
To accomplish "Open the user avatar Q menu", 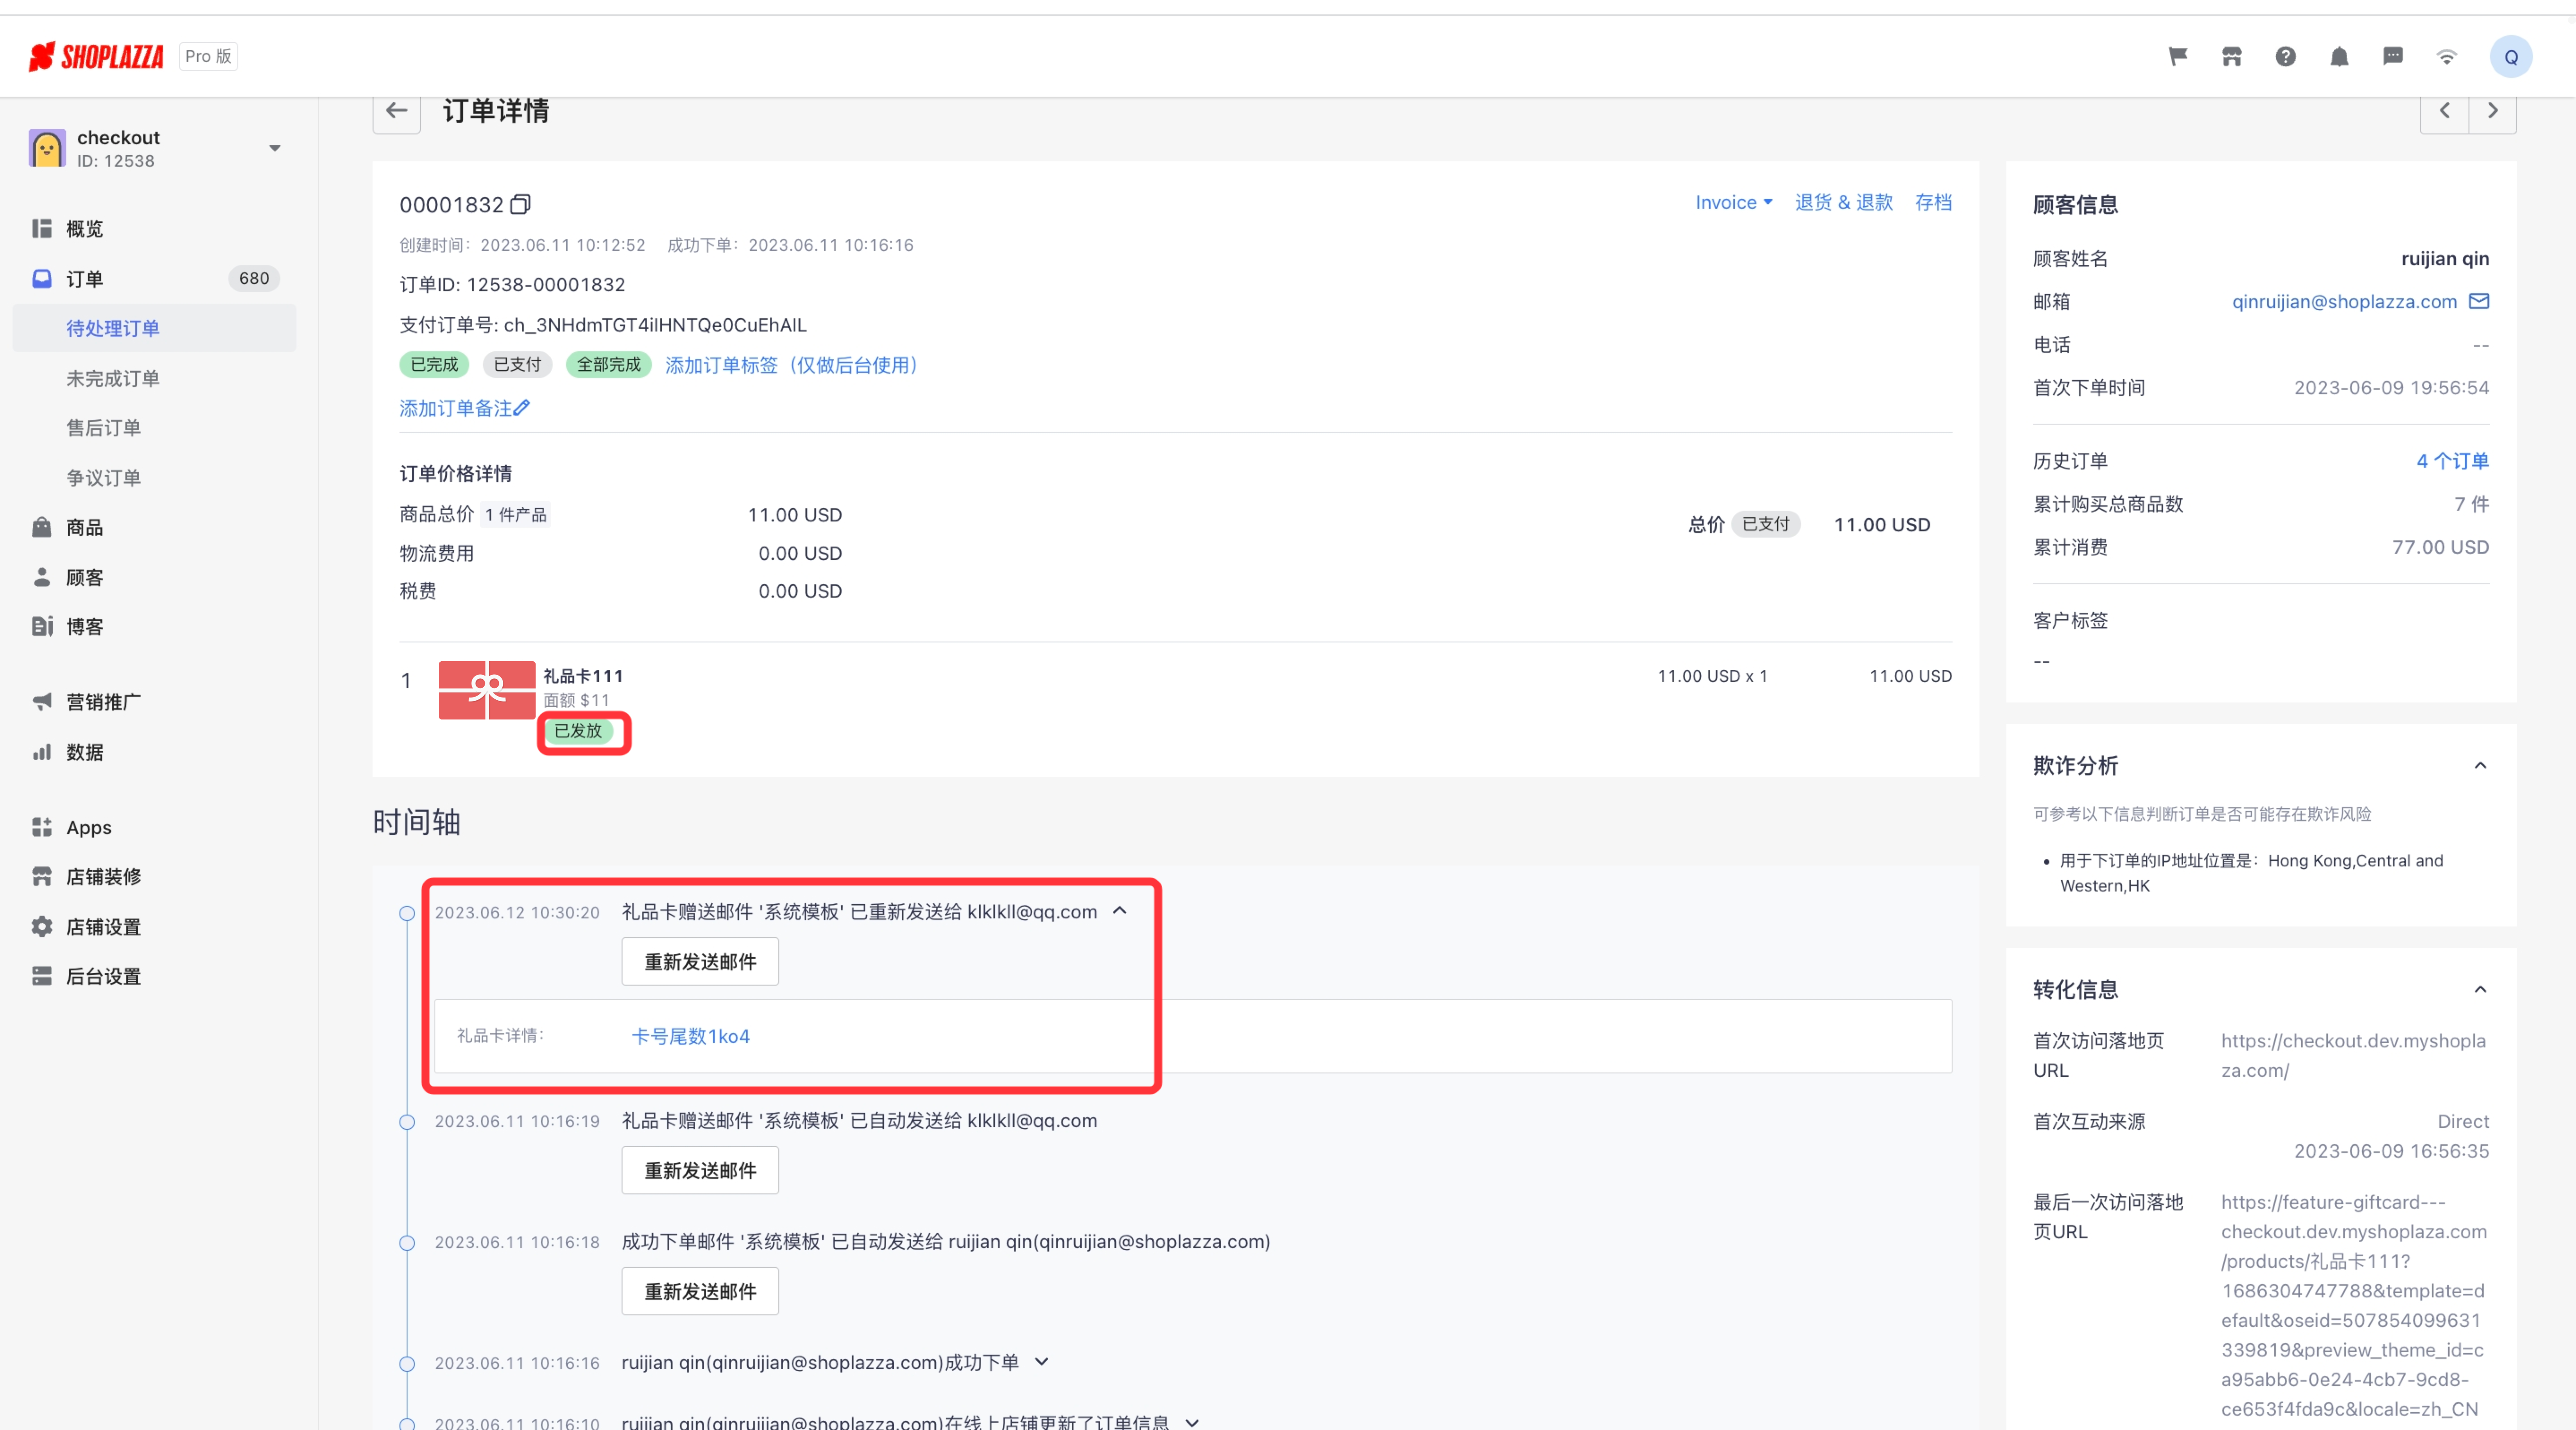I will pyautogui.click(x=2511, y=57).
